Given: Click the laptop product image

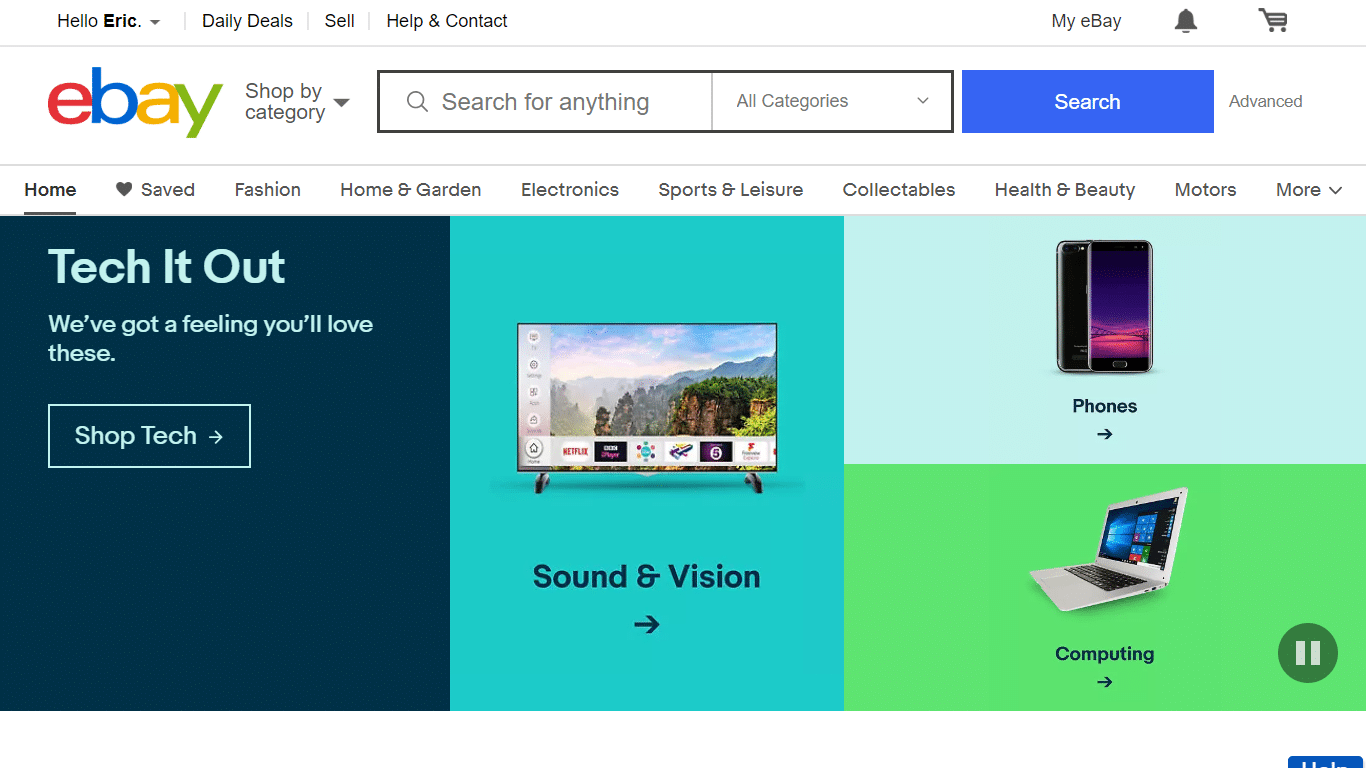Looking at the screenshot, I should (x=1109, y=549).
